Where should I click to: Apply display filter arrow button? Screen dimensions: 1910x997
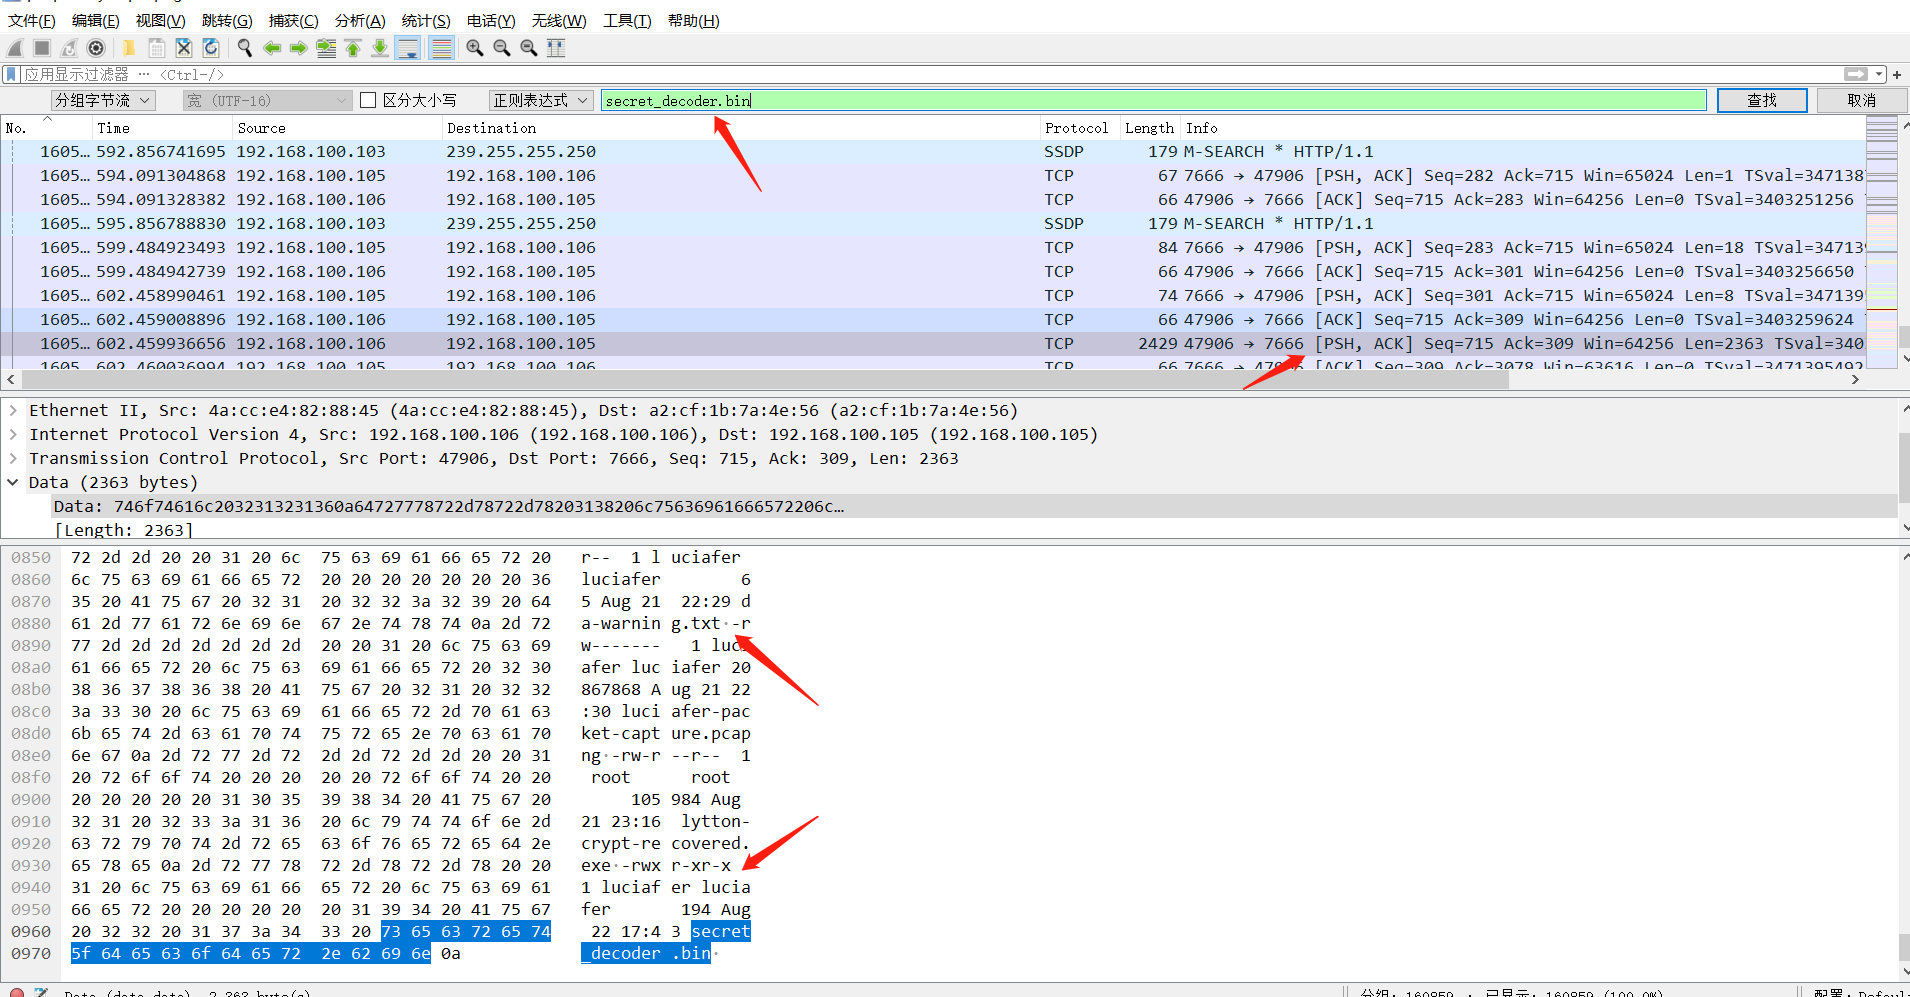[1856, 75]
